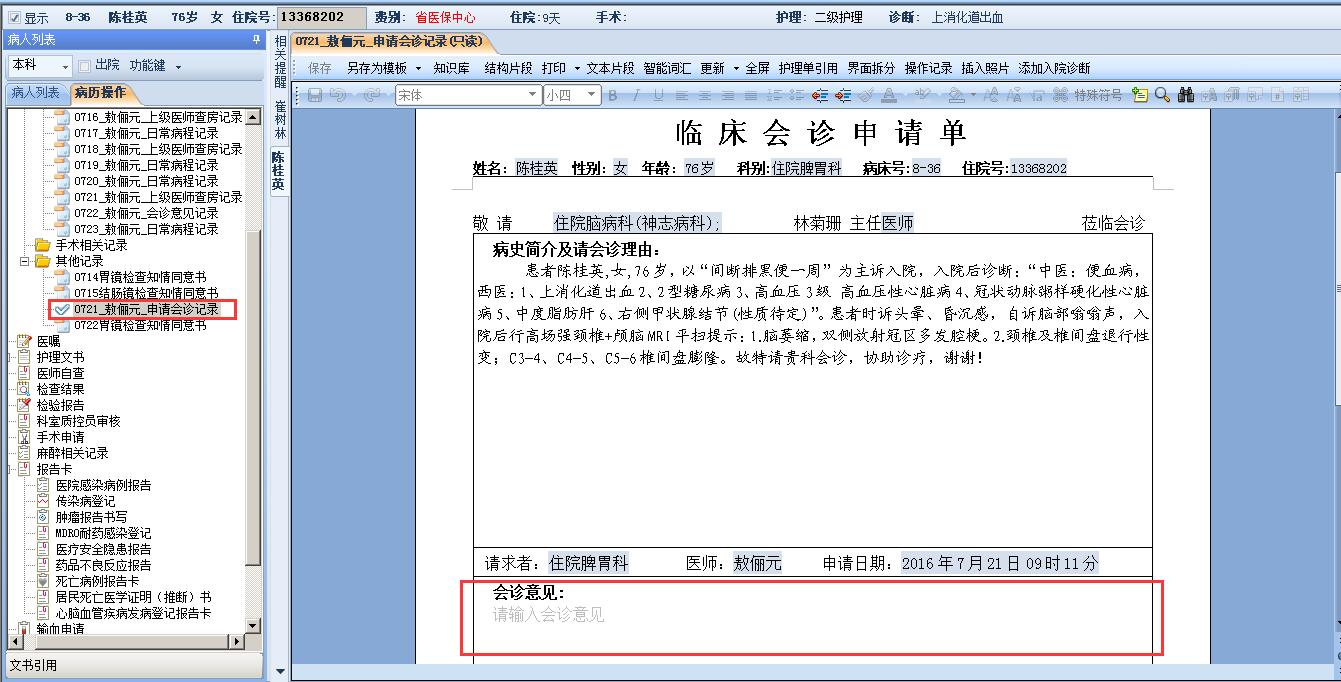Click the Save disk icon in formatting toolbar

pyautogui.click(x=315, y=95)
